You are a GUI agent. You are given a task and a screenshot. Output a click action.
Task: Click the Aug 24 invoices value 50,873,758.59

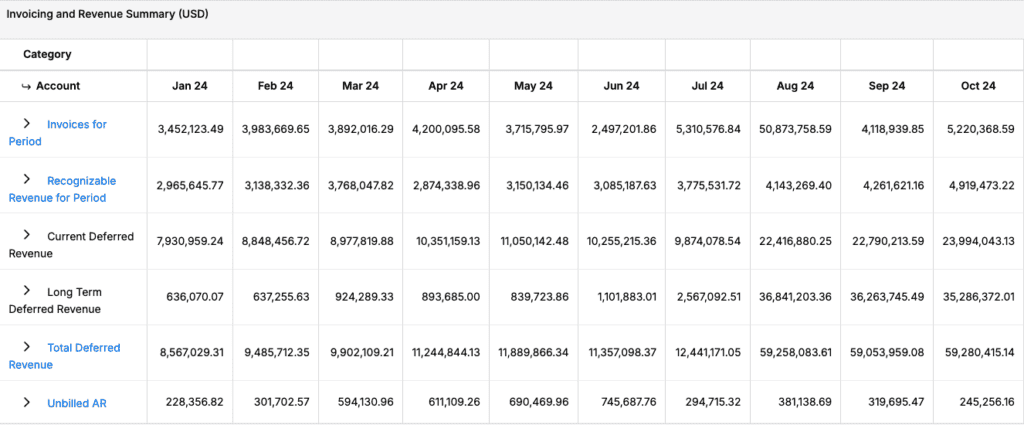point(795,129)
